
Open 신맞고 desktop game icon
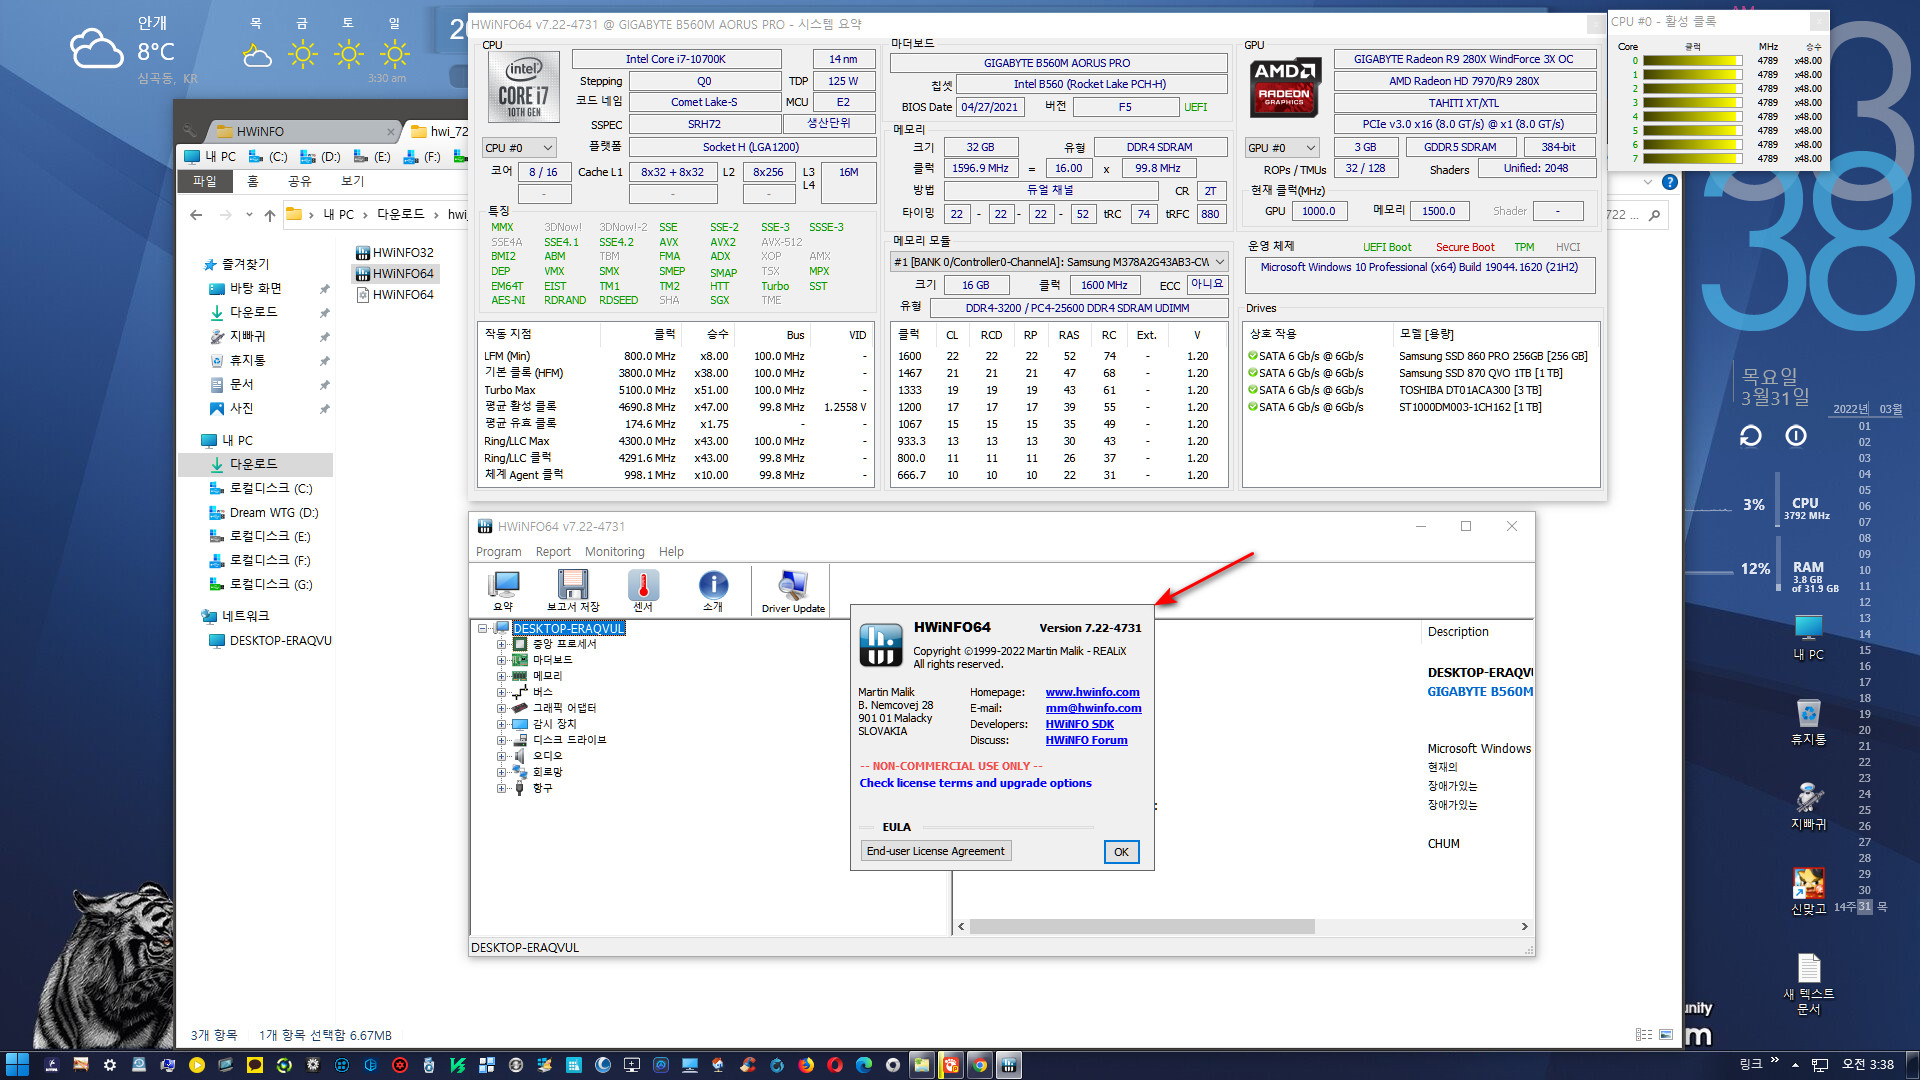click(x=1808, y=891)
